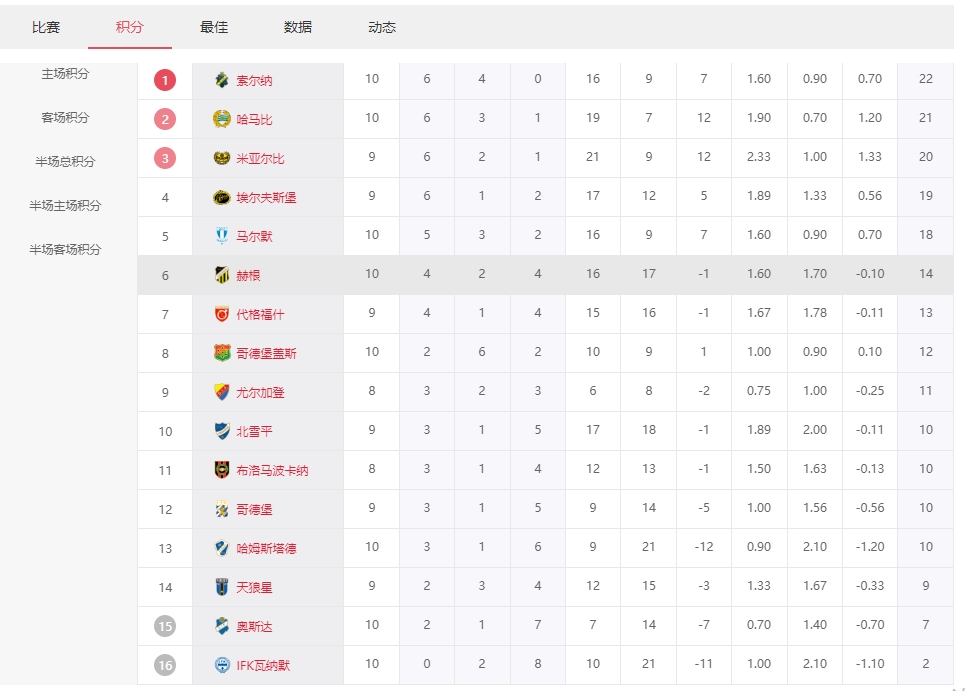Click the 米亚尔比 team logo
This screenshot has height=691, width=969.
point(222,158)
